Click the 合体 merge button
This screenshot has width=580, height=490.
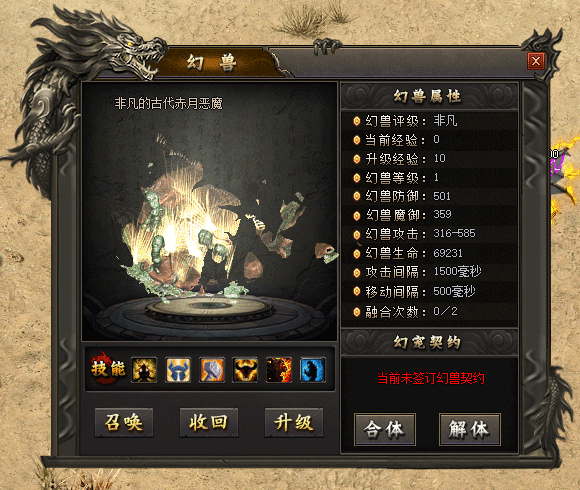point(385,429)
